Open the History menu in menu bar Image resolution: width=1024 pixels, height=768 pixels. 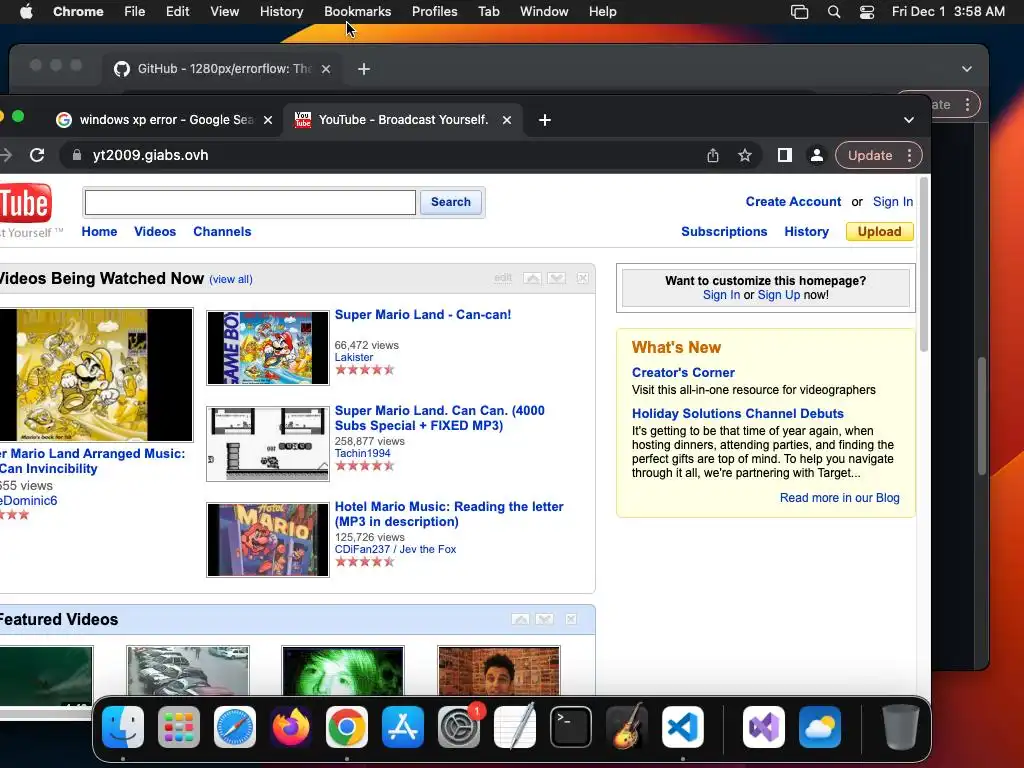[281, 12]
